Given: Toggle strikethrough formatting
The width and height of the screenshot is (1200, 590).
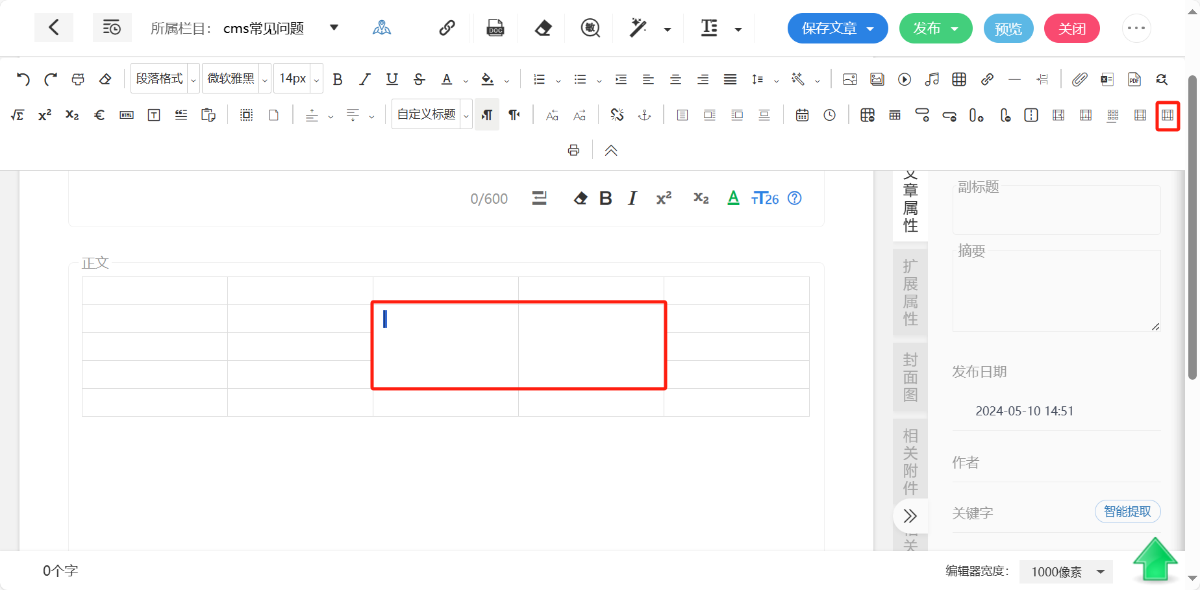Looking at the screenshot, I should tap(419, 79).
